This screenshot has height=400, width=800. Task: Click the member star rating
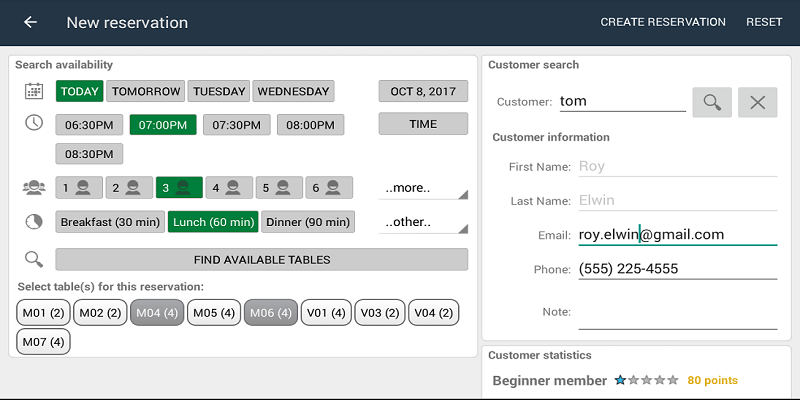[646, 380]
